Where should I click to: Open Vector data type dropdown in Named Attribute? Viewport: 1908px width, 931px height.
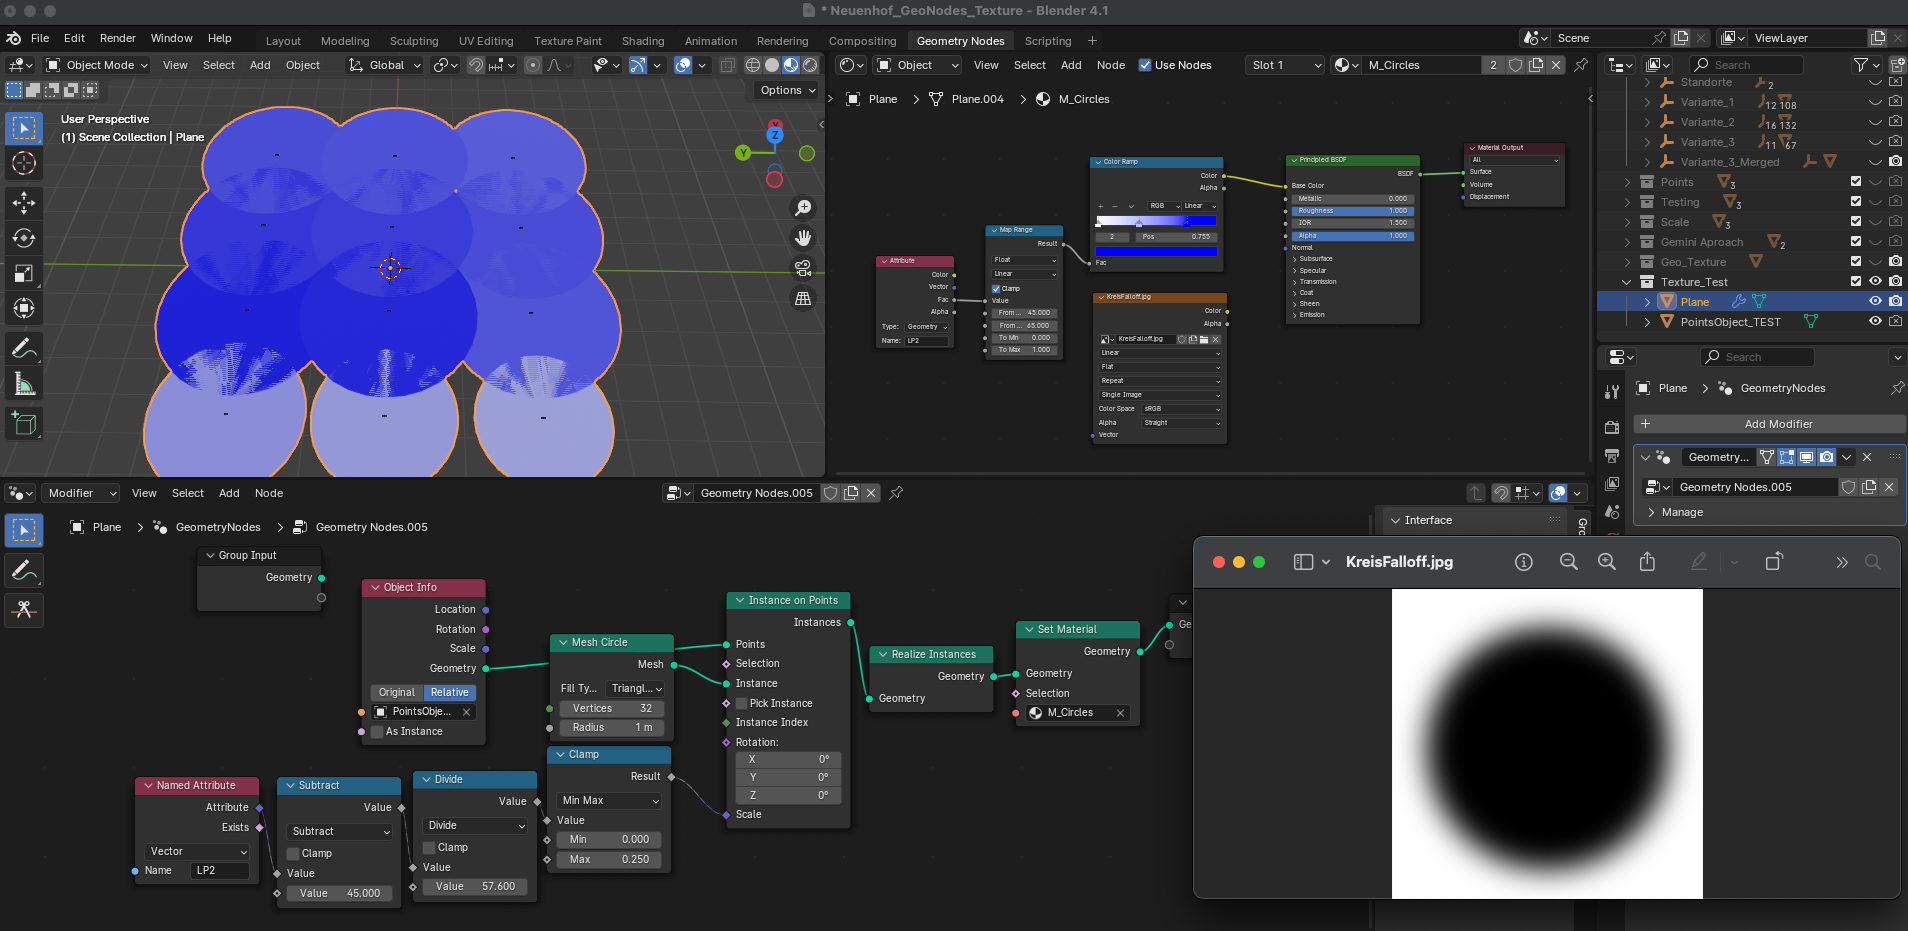(197, 851)
